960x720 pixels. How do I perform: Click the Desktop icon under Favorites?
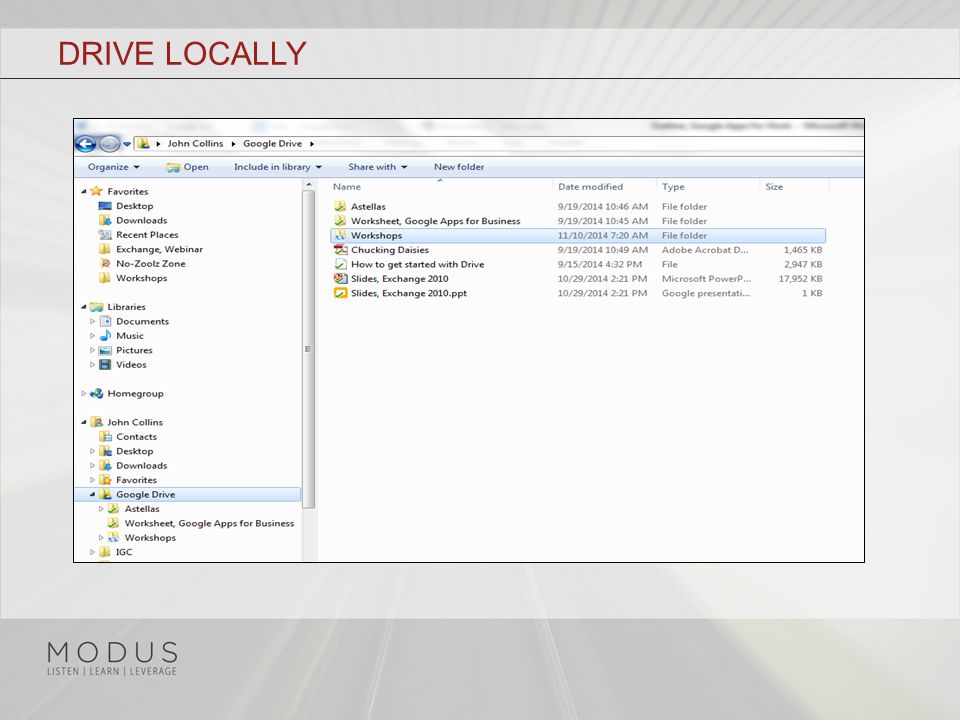[x=105, y=206]
